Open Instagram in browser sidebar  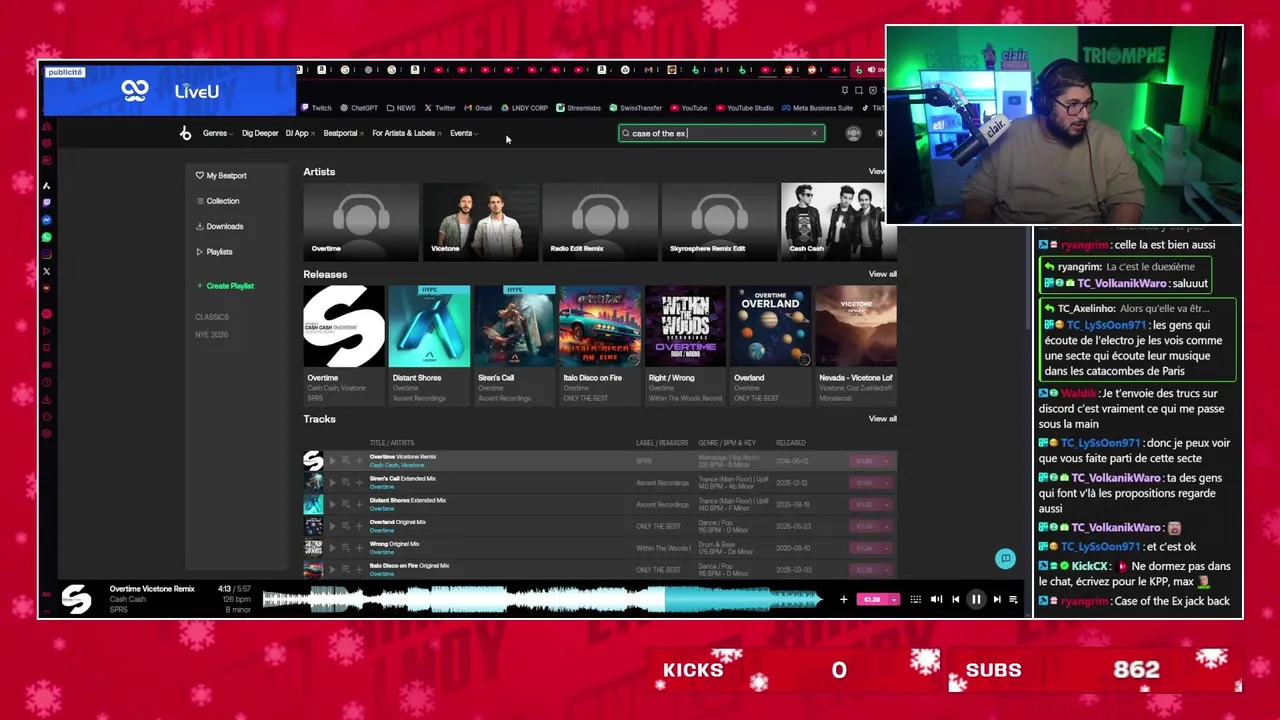[x=46, y=254]
